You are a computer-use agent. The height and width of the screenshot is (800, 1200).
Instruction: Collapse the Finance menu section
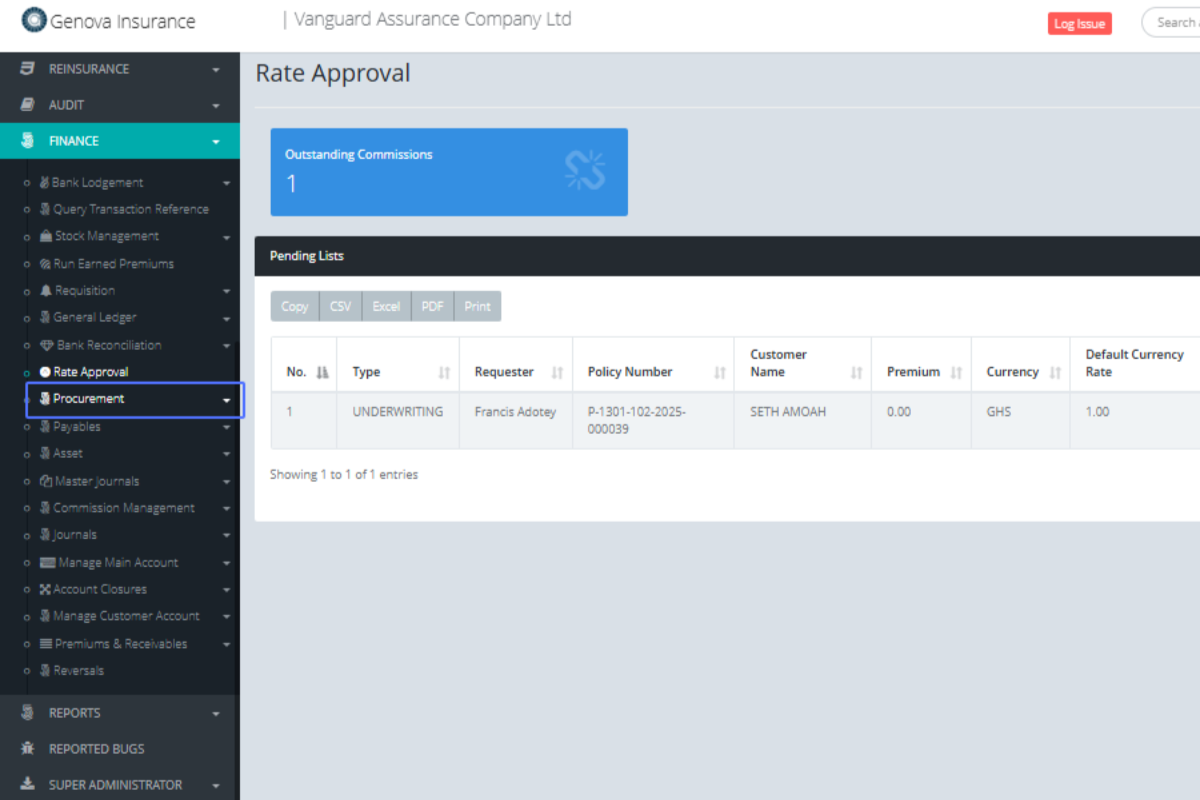[x=216, y=142]
